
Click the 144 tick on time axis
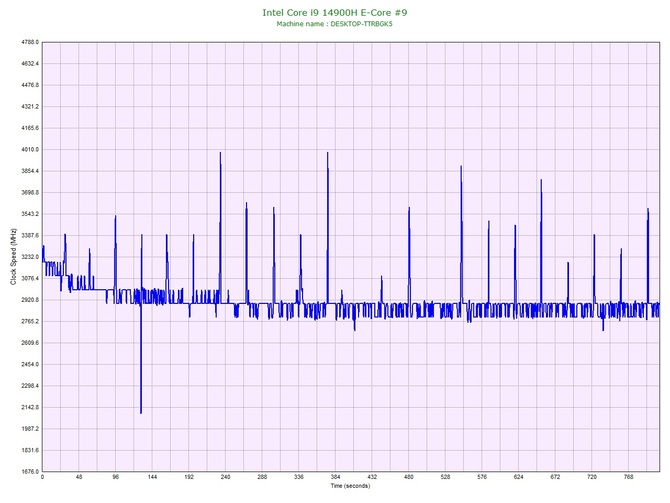pyautogui.click(x=152, y=477)
